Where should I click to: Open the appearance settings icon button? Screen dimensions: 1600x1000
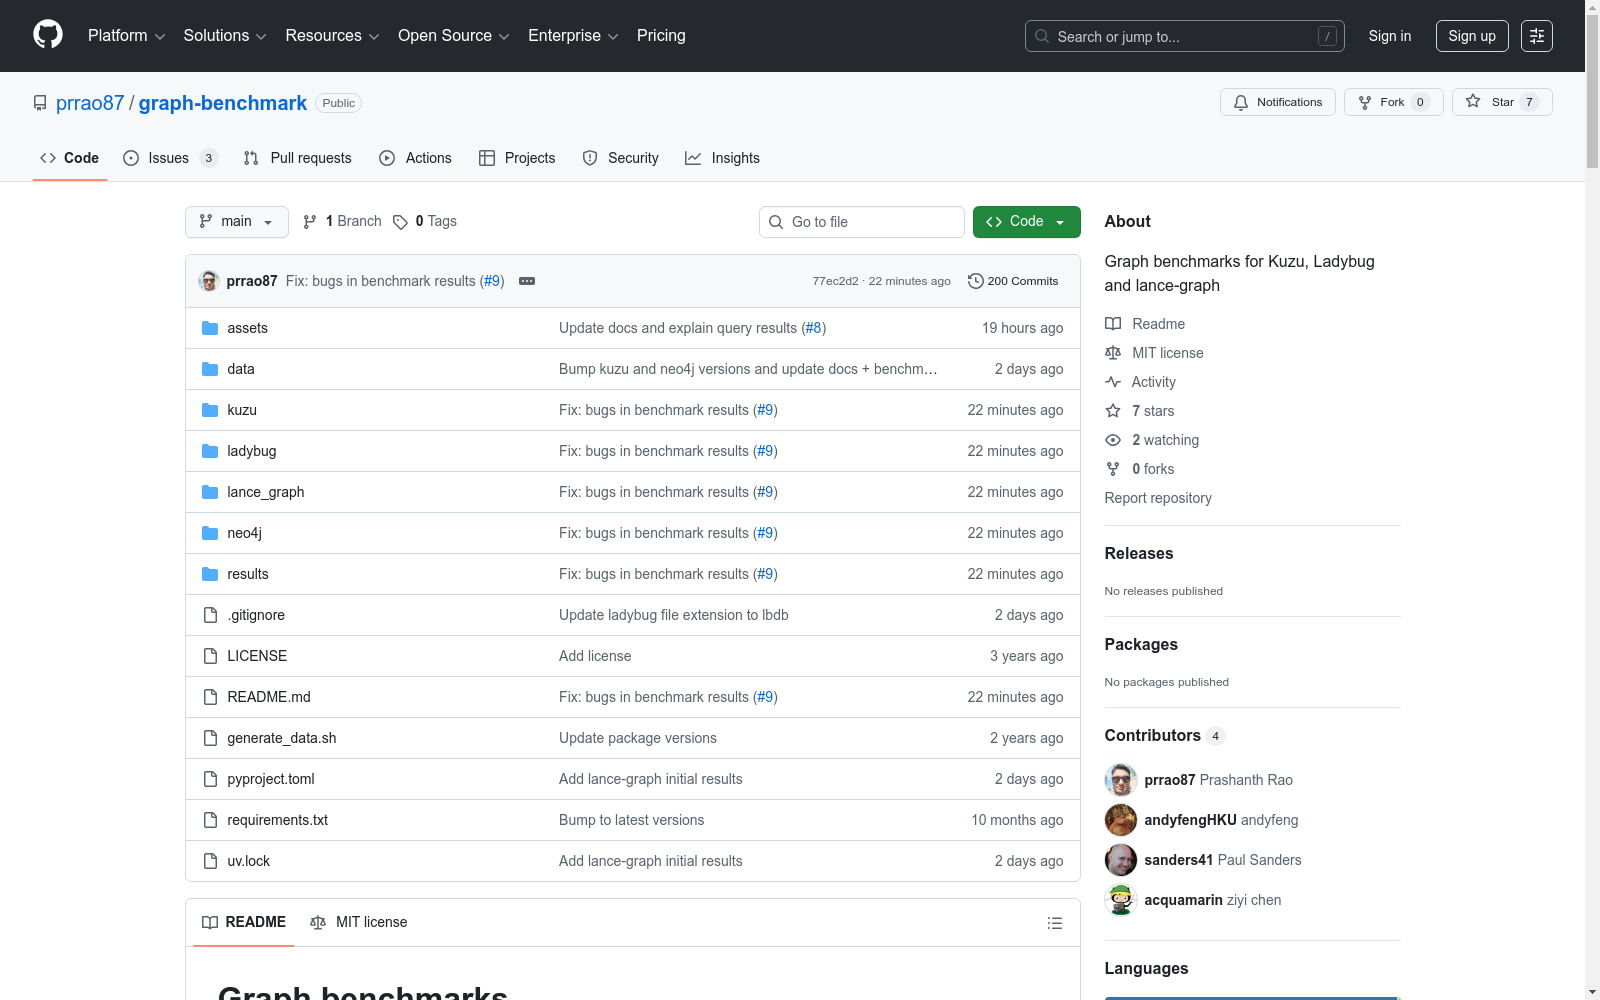(x=1537, y=36)
